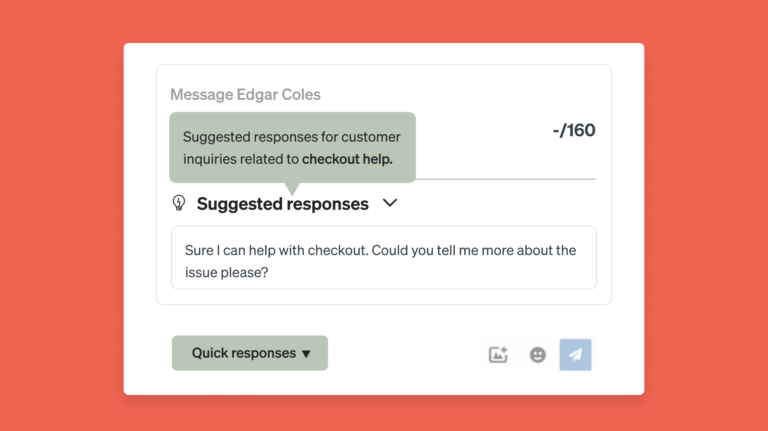The height and width of the screenshot is (431, 768).
Task: Click empty white space between Quick responses and image icon
Action: pyautogui.click(x=407, y=354)
